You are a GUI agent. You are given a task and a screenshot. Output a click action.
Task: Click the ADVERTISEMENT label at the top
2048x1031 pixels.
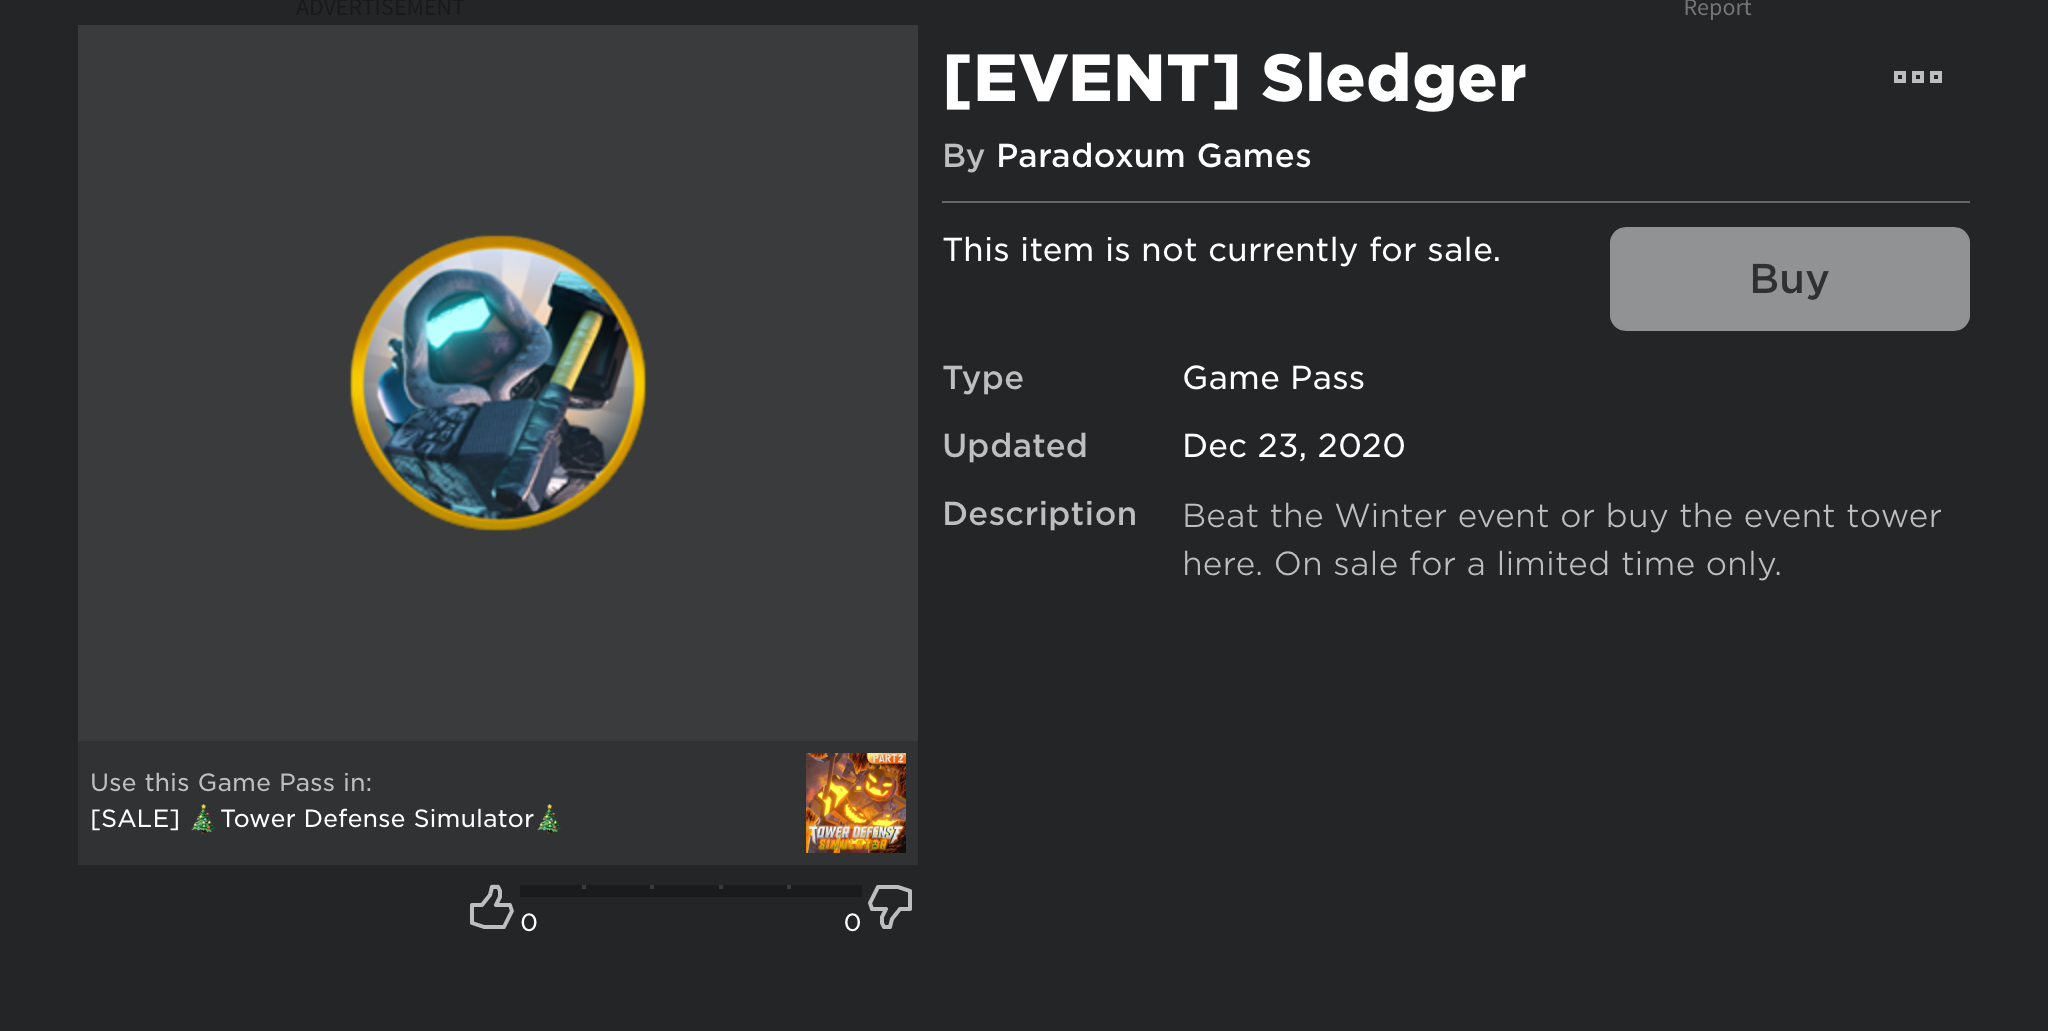click(380, 9)
